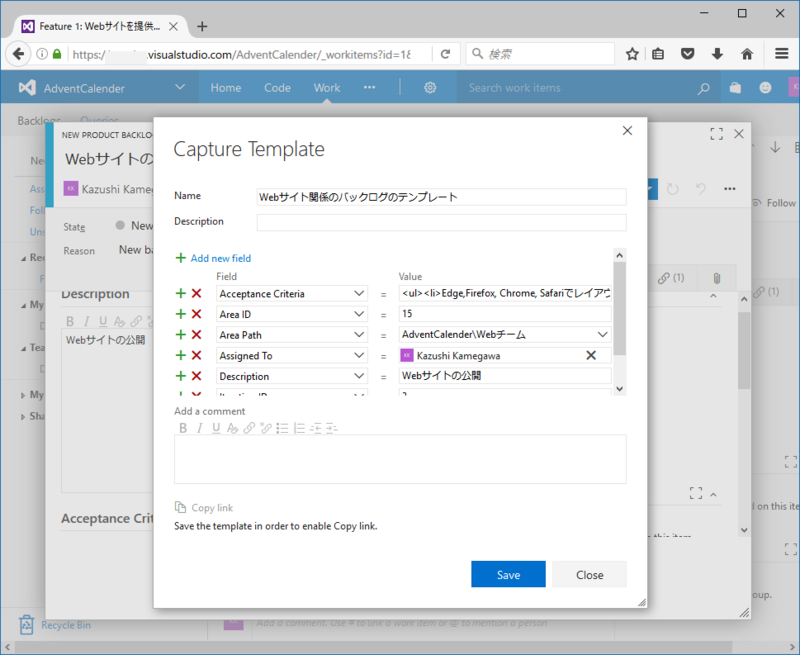The width and height of the screenshot is (800, 655).
Task: Open the Assigned To field name dropdown
Action: click(359, 355)
